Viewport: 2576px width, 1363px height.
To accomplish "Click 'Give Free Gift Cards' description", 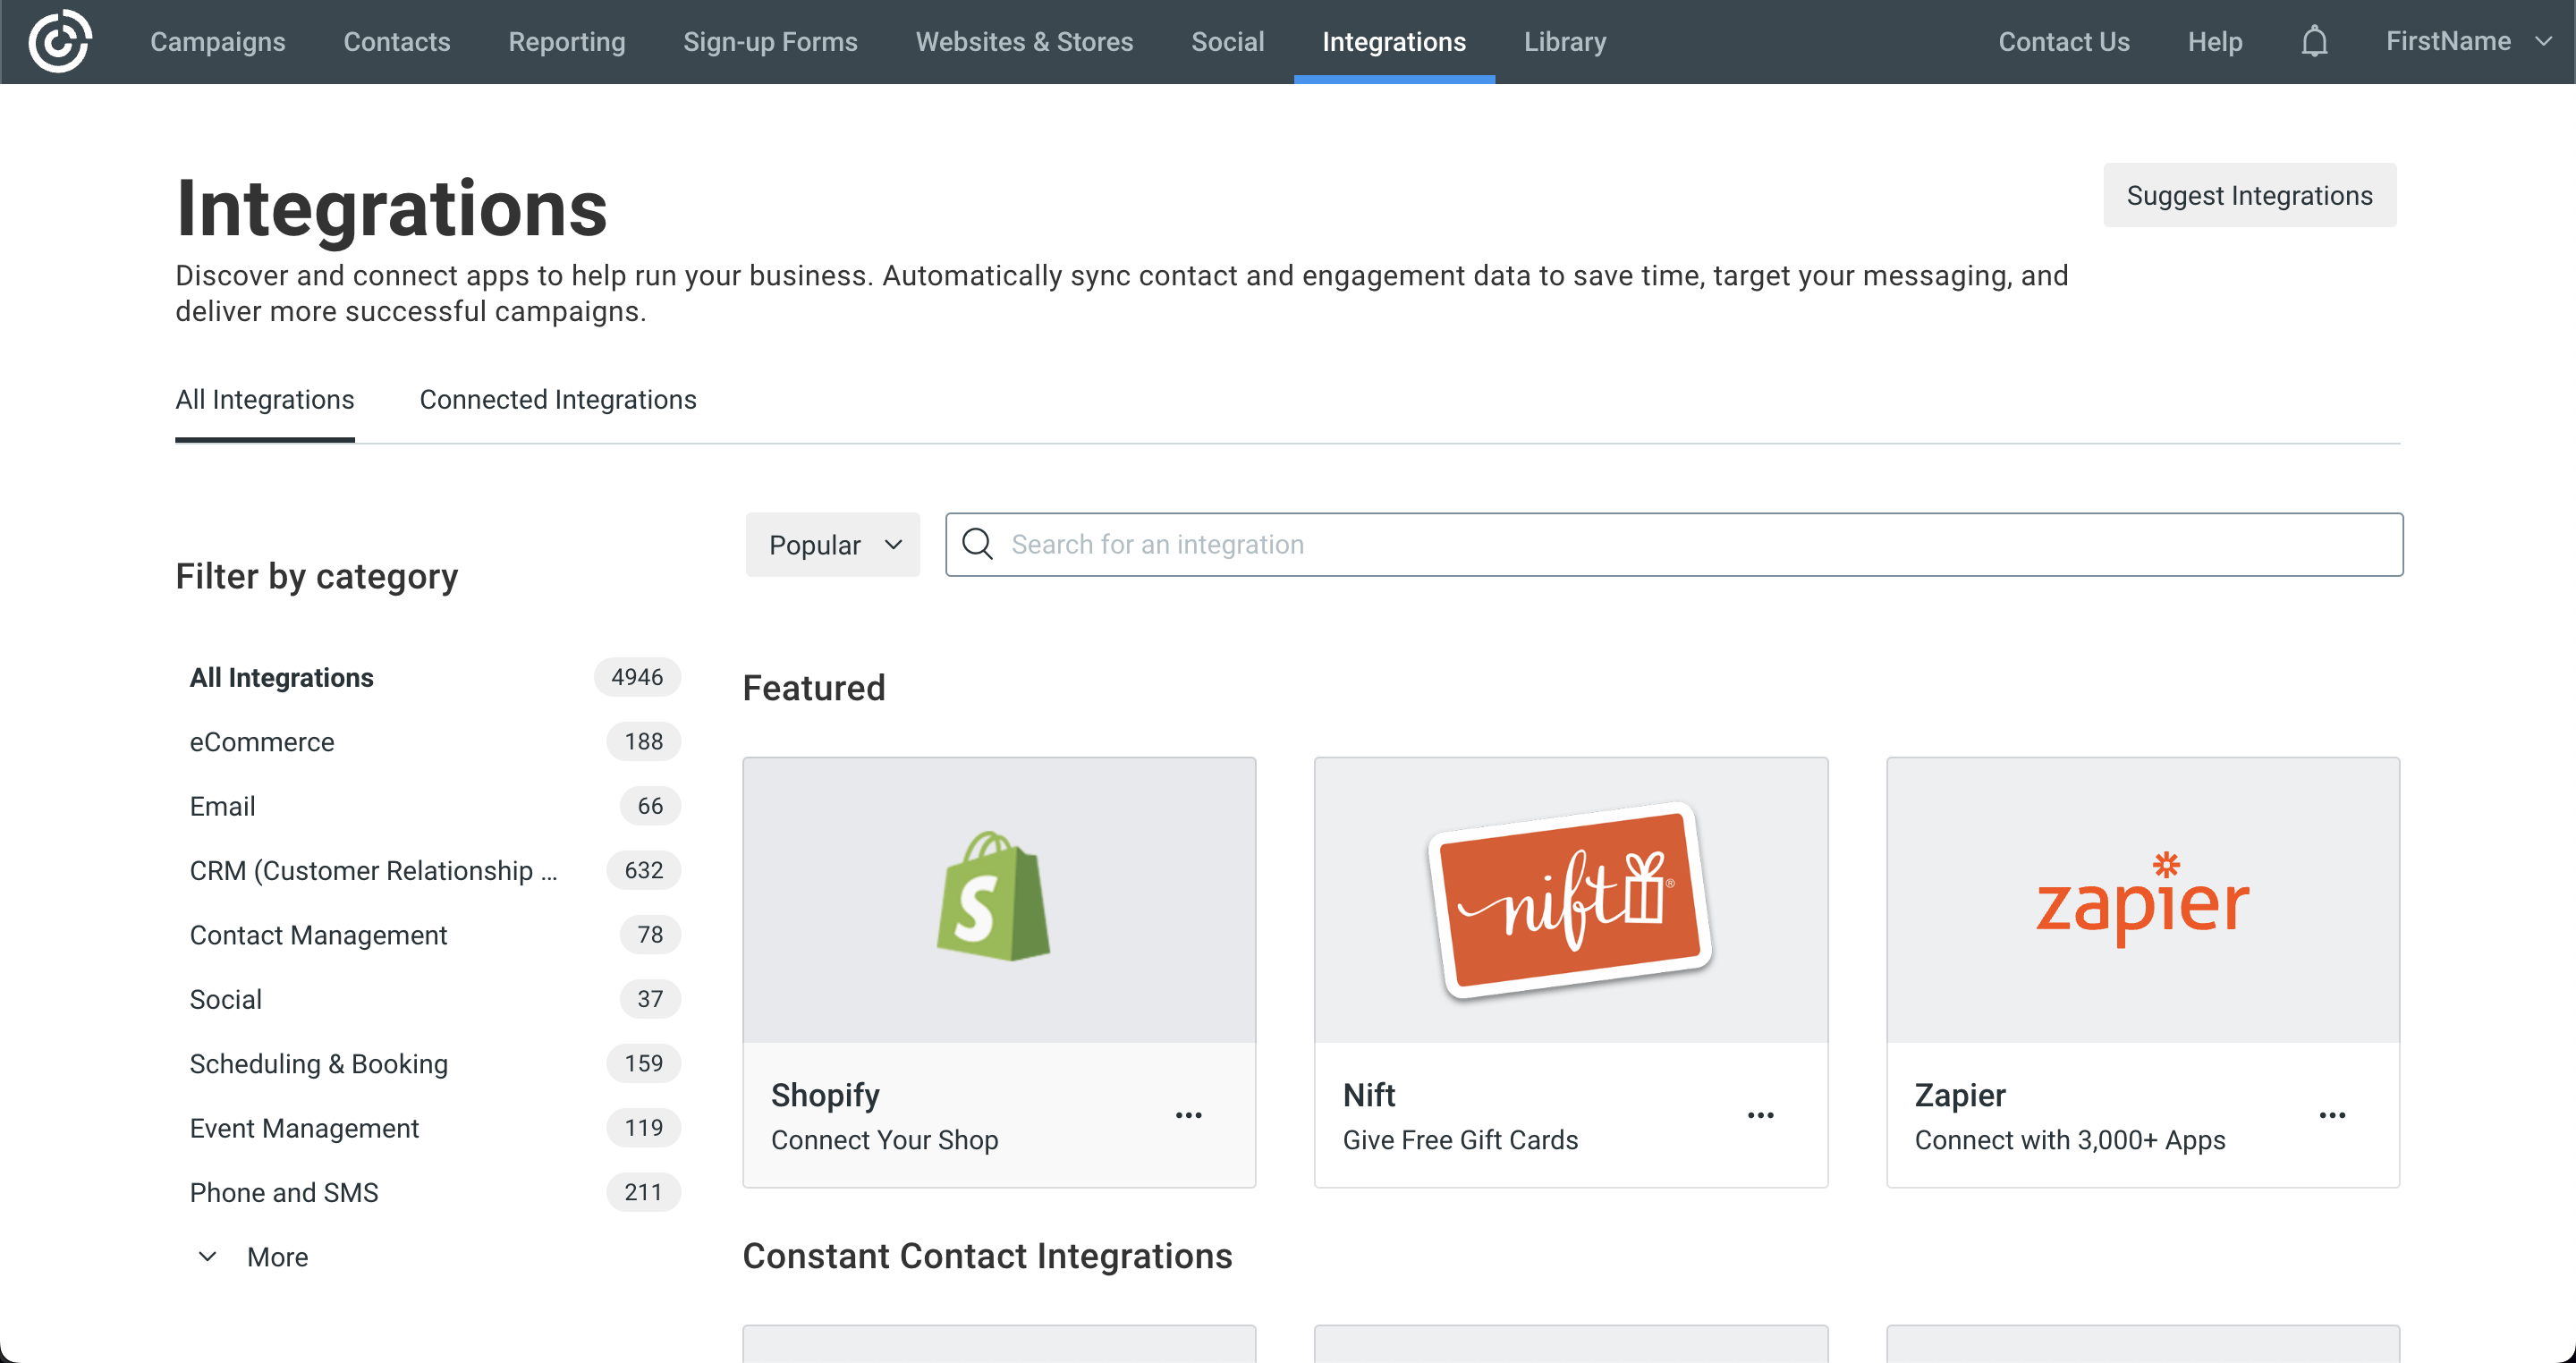I will [1460, 1140].
